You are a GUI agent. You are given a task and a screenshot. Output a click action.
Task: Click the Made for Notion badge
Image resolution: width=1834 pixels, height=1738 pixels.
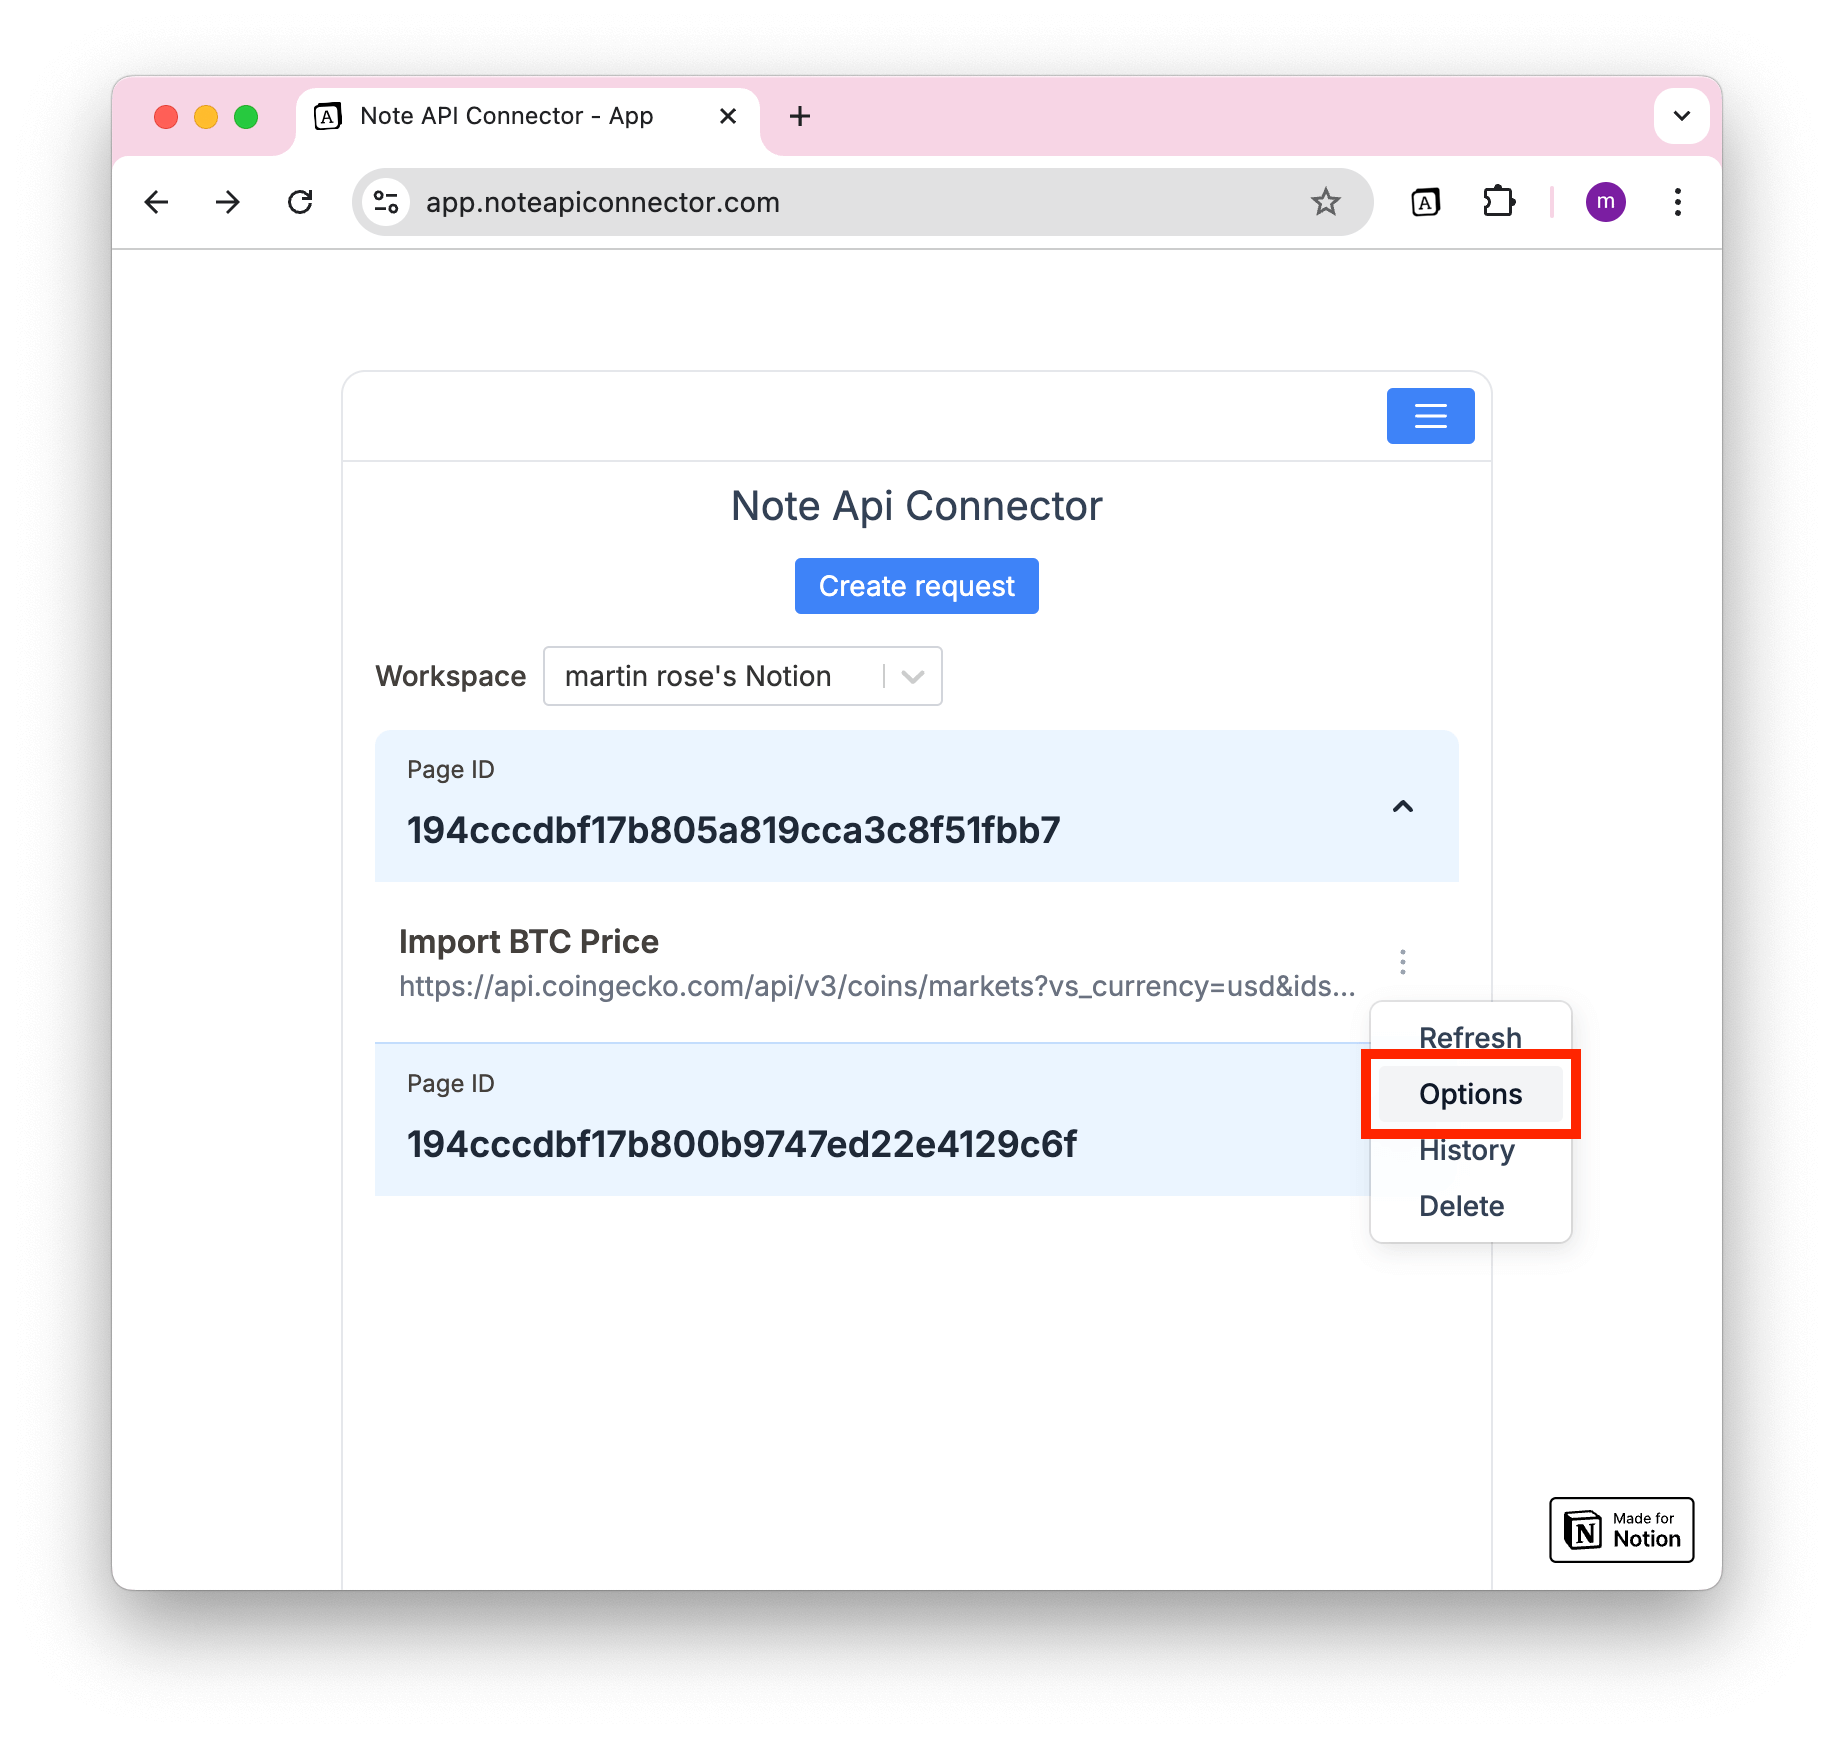(1621, 1529)
